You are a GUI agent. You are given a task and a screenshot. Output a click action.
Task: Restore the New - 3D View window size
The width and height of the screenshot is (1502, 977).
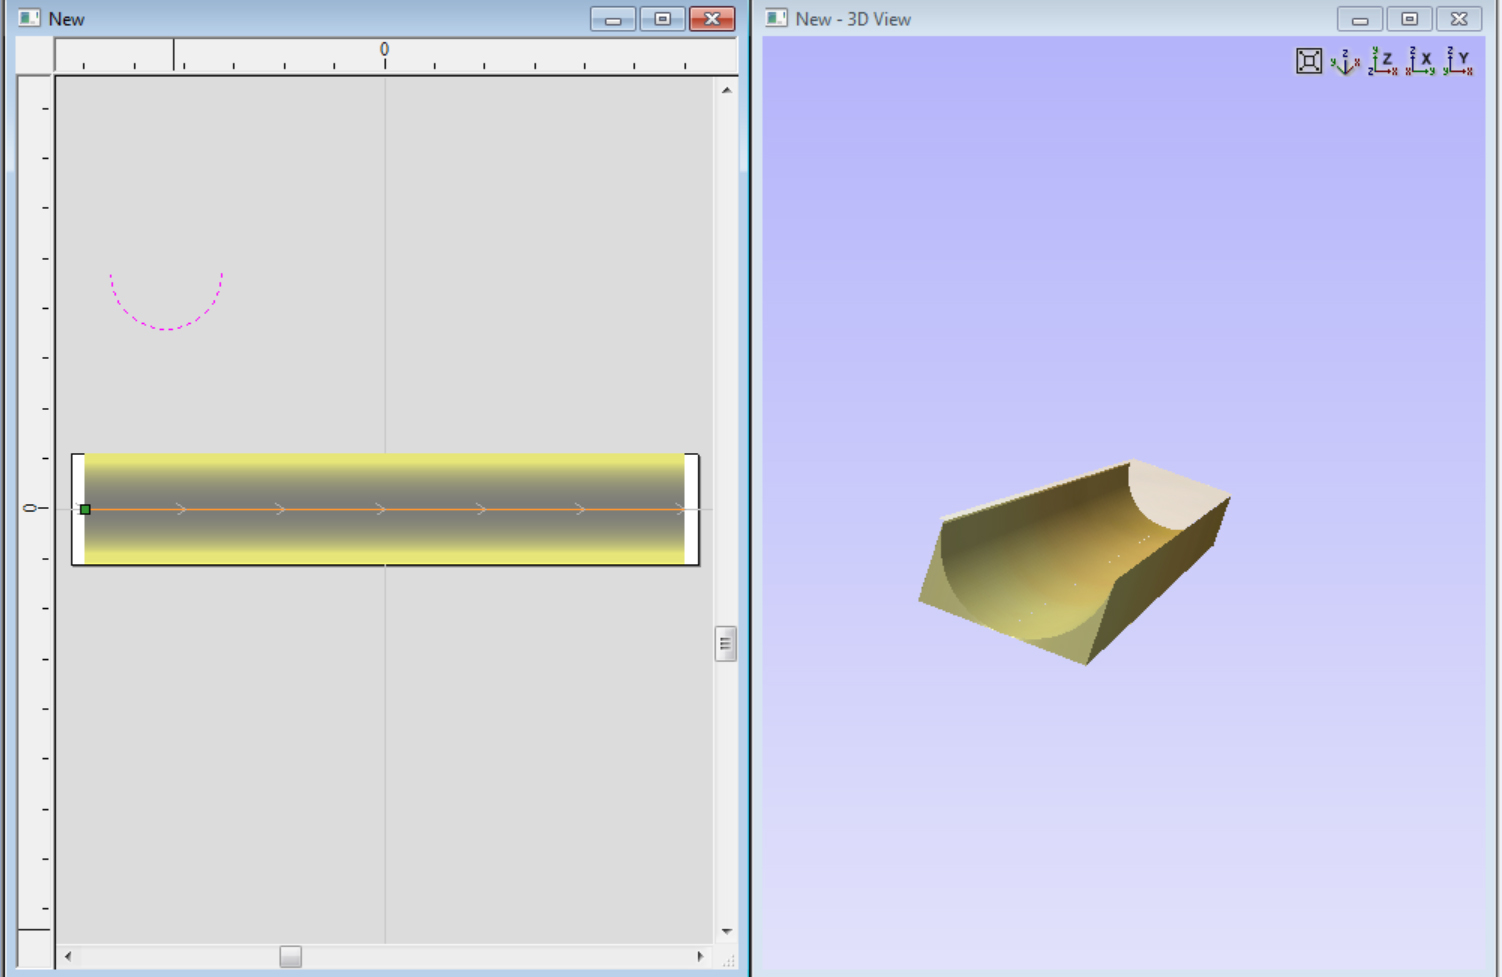(1409, 19)
